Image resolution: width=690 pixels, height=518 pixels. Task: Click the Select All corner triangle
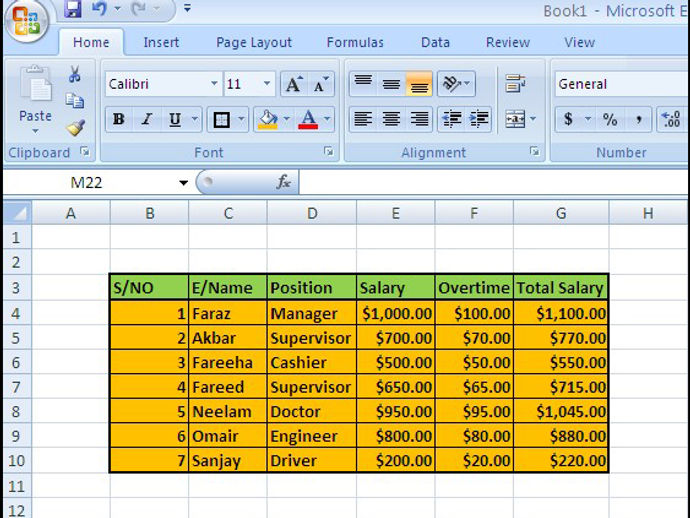pos(18,213)
